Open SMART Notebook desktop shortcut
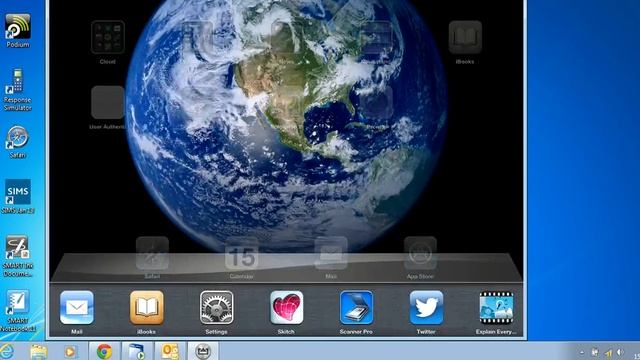 coord(18,302)
